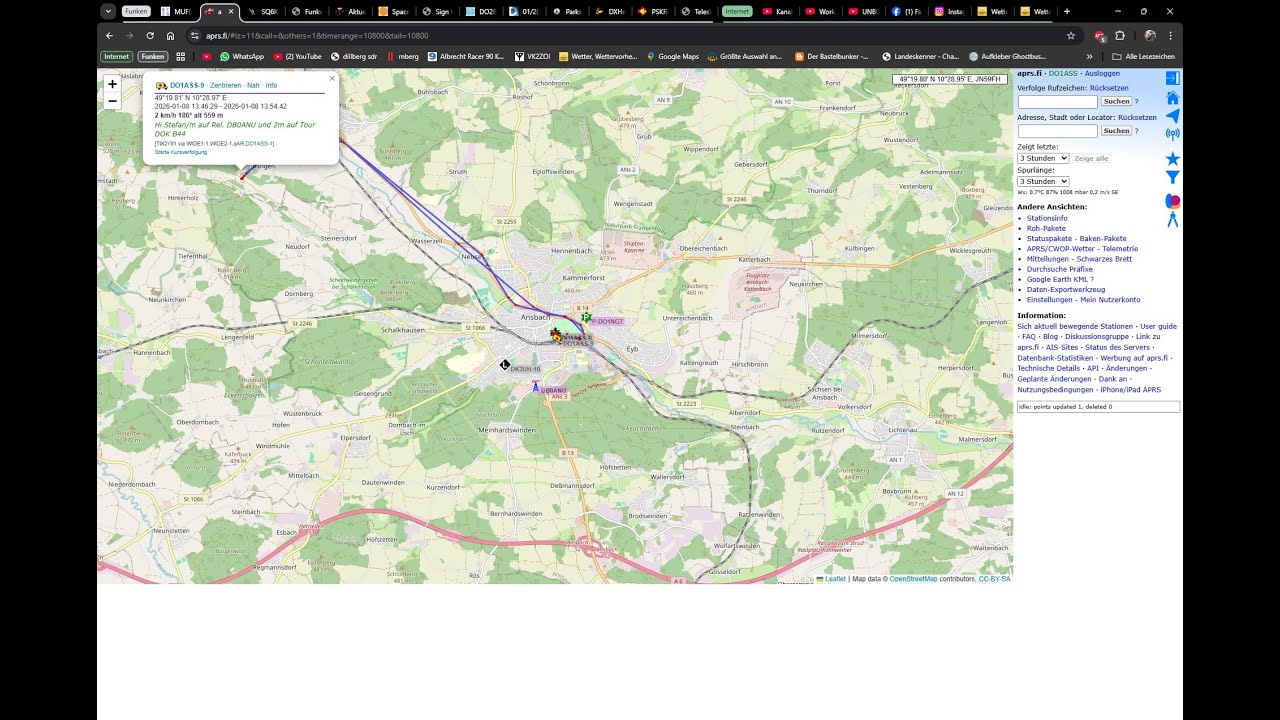Collapse the sidebar with blue arrow icon
Screen dimensions: 1280x720
coord(1173,78)
